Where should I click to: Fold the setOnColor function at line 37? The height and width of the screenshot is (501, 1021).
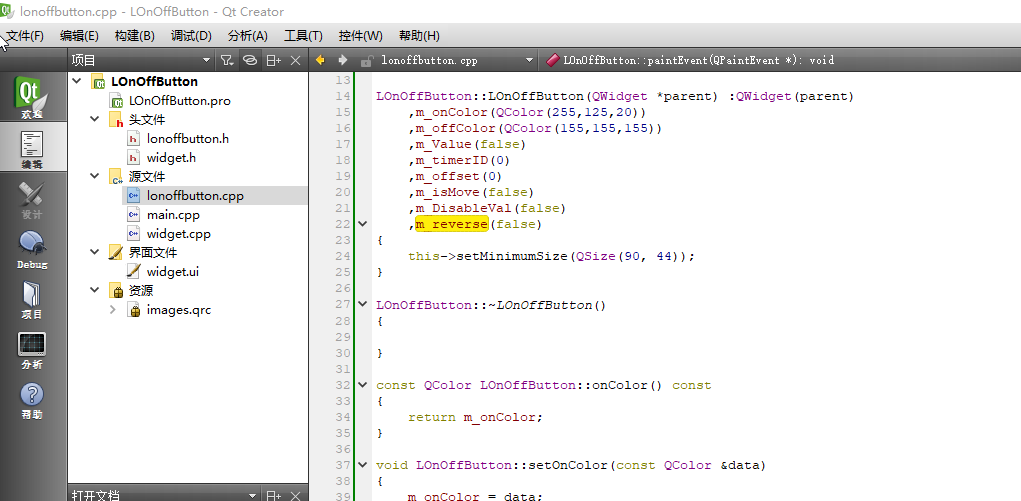click(363, 465)
